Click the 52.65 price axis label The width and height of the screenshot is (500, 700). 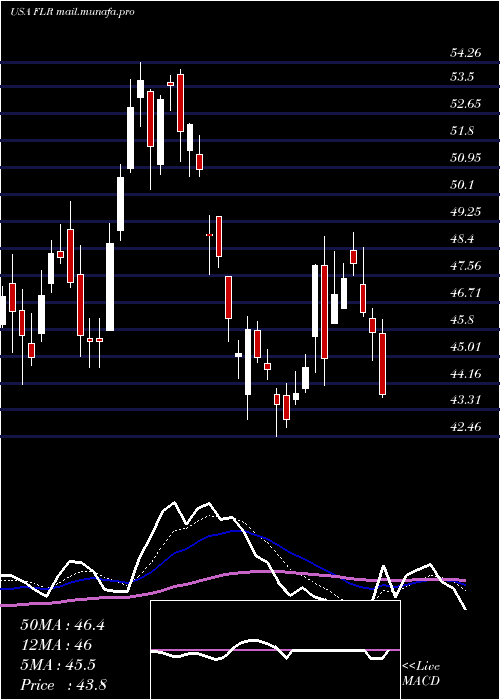coord(466,104)
